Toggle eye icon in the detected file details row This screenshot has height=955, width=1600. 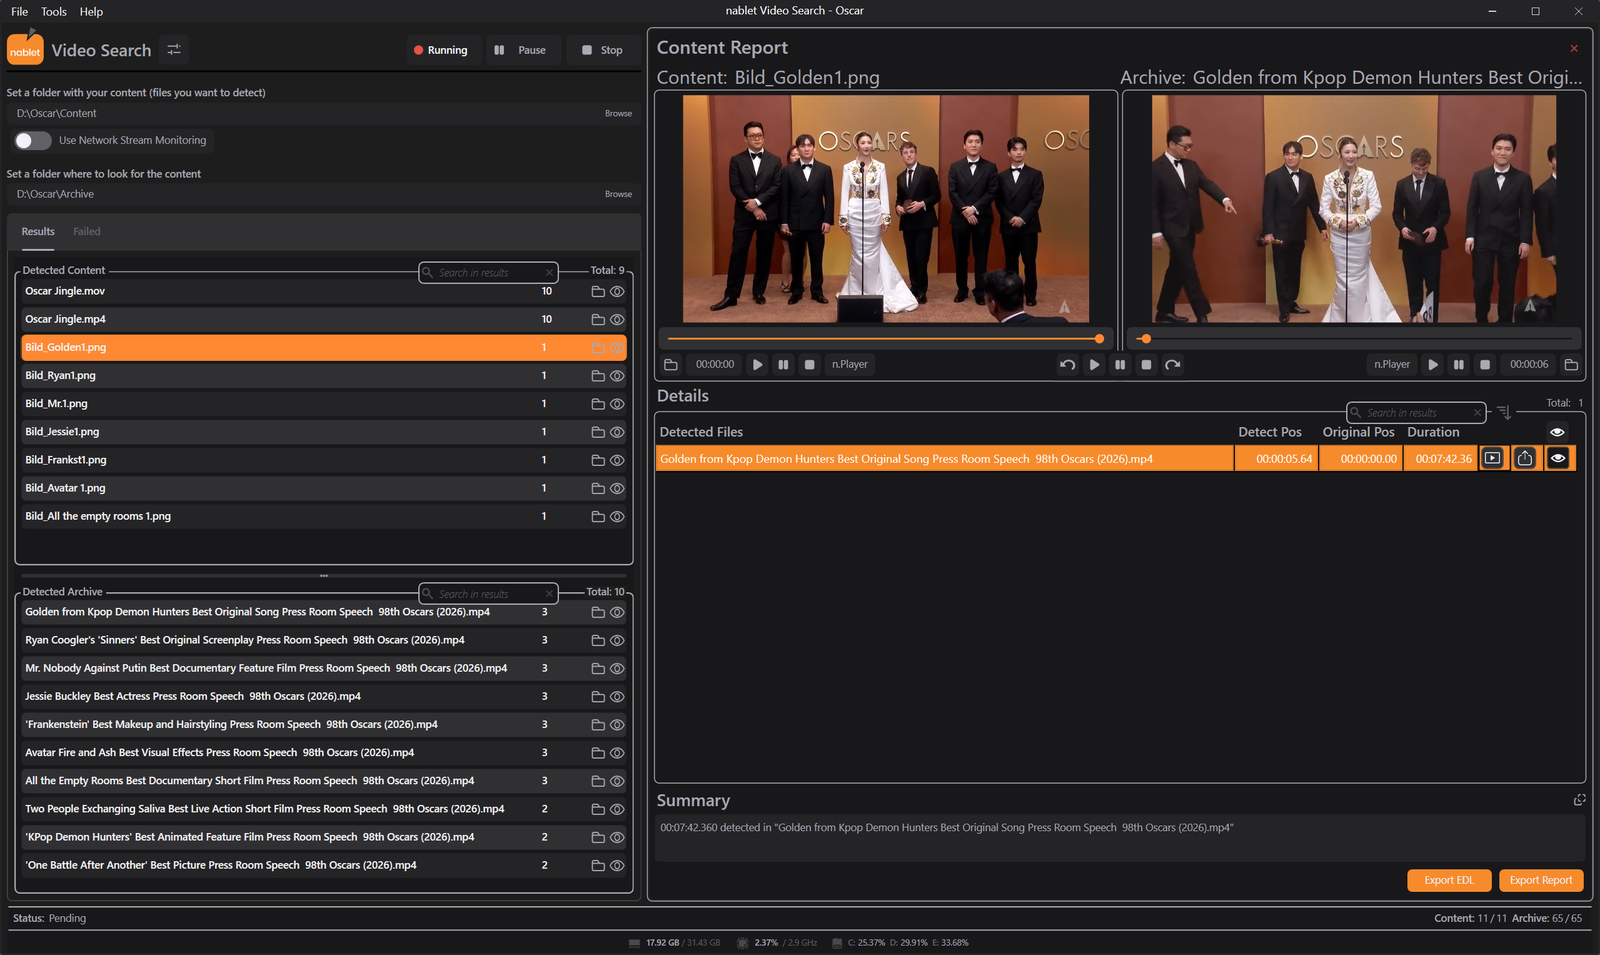tap(1558, 458)
